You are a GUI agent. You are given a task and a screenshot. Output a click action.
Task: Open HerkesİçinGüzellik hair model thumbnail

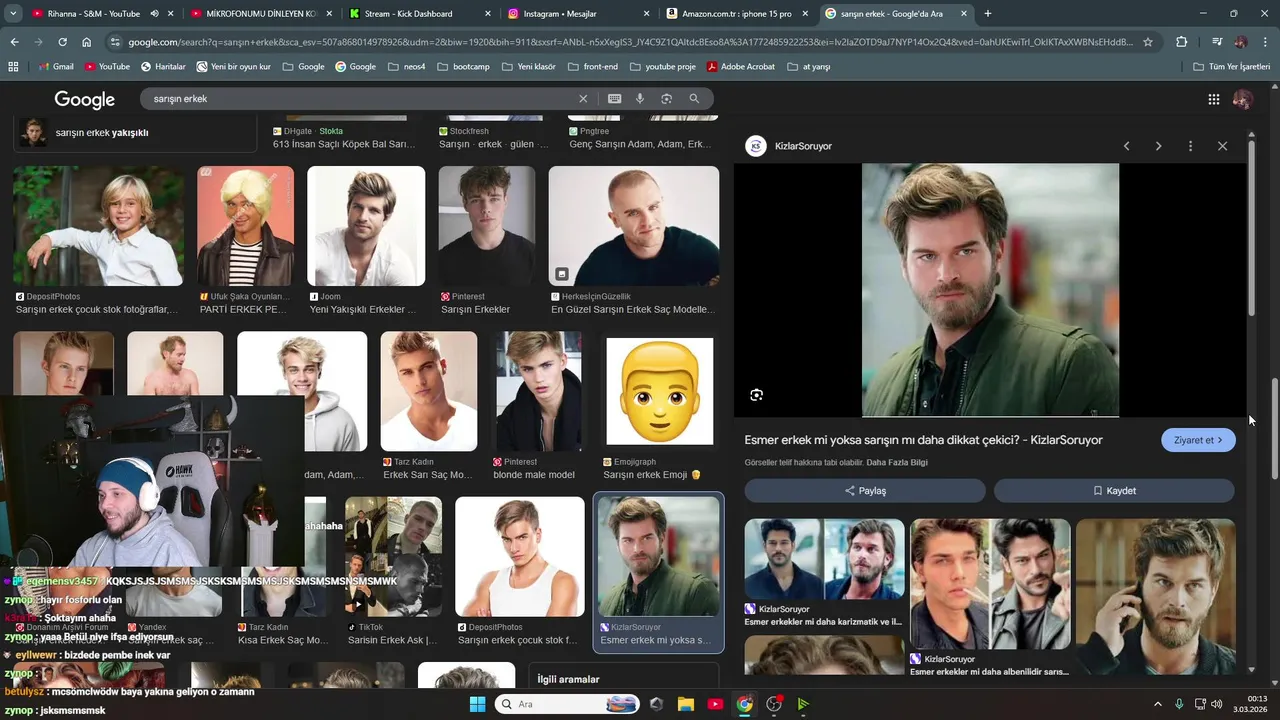[x=634, y=226]
